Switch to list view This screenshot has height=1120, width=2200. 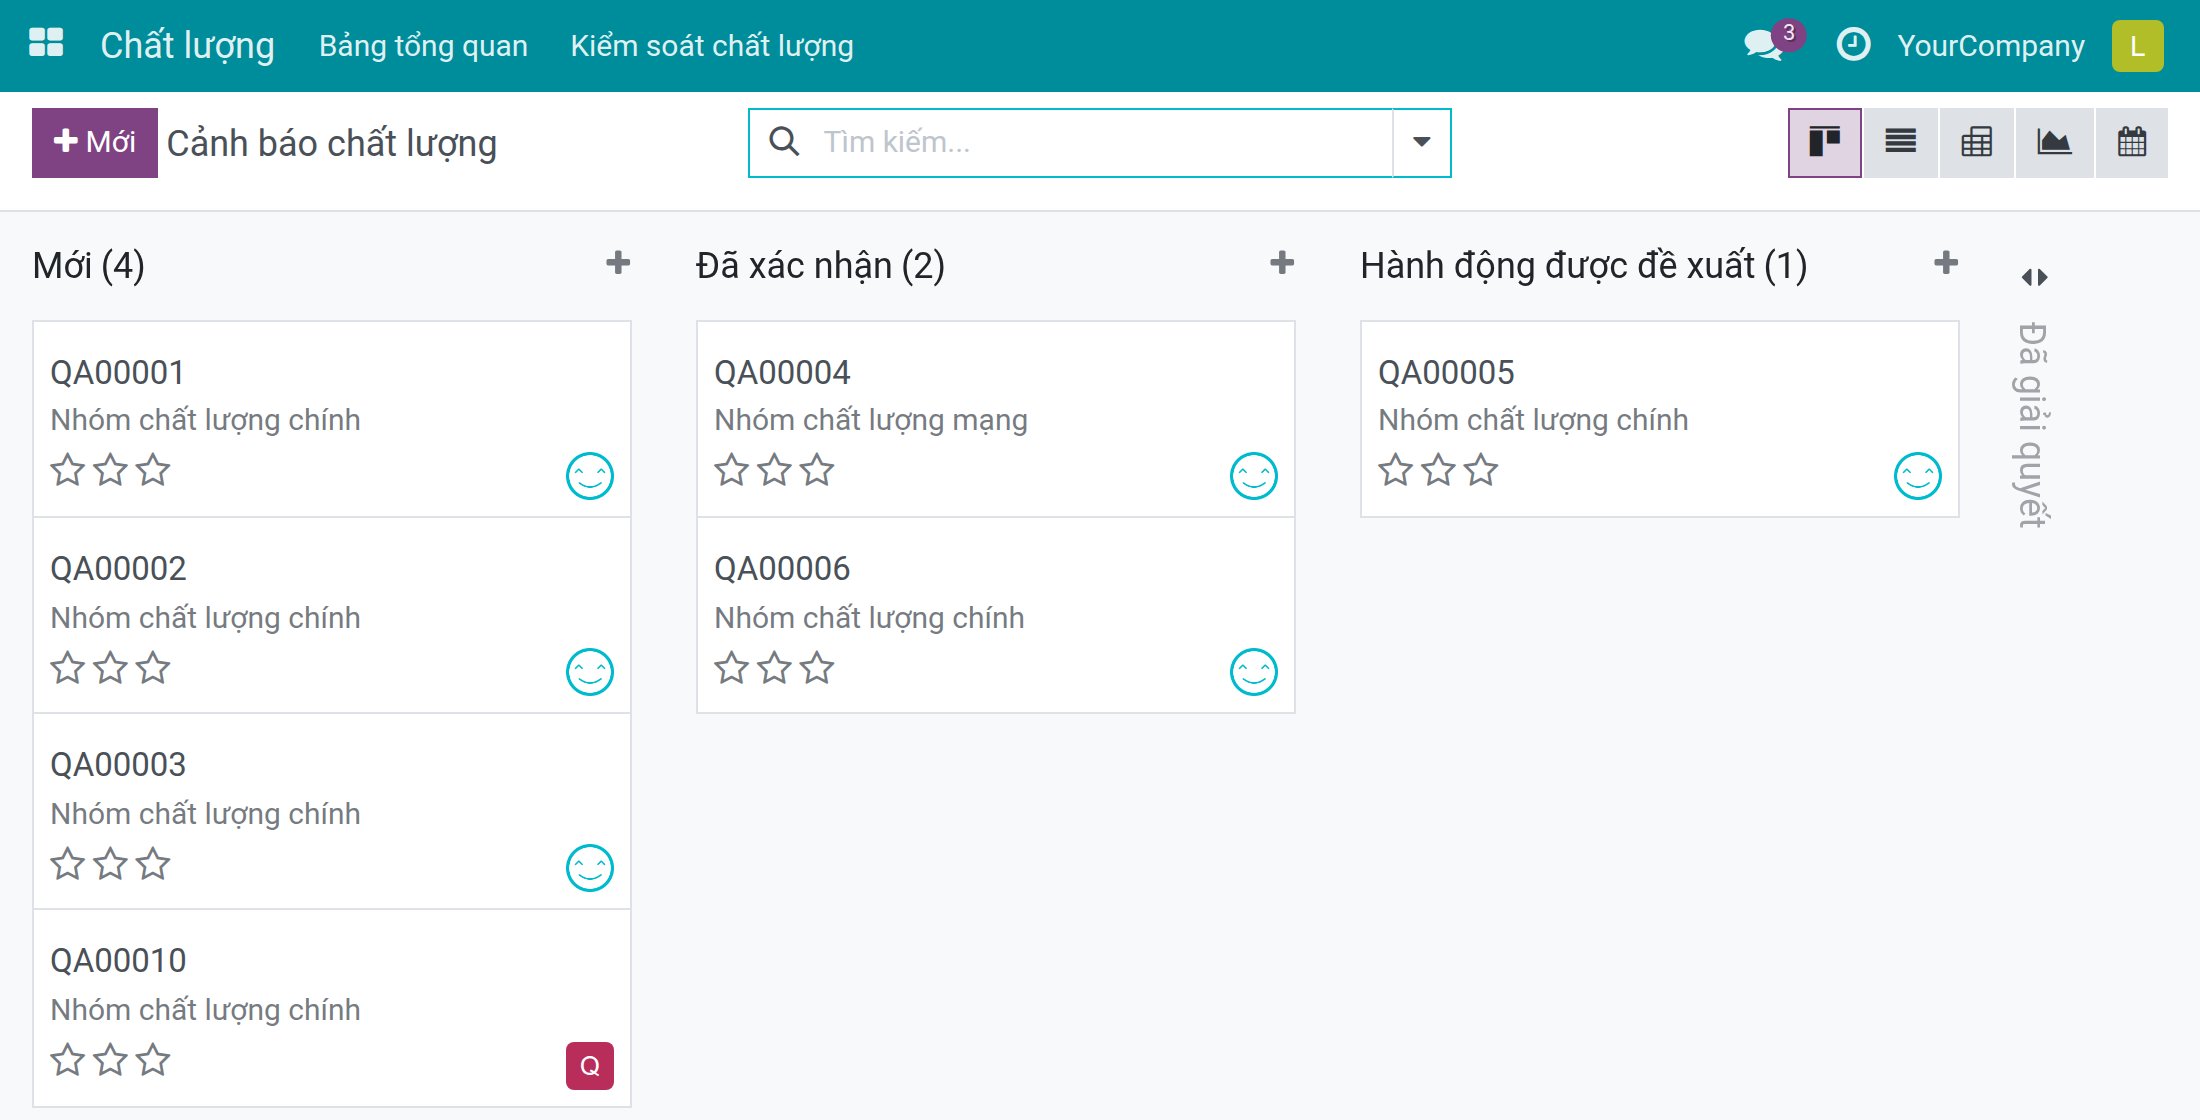coord(1900,143)
